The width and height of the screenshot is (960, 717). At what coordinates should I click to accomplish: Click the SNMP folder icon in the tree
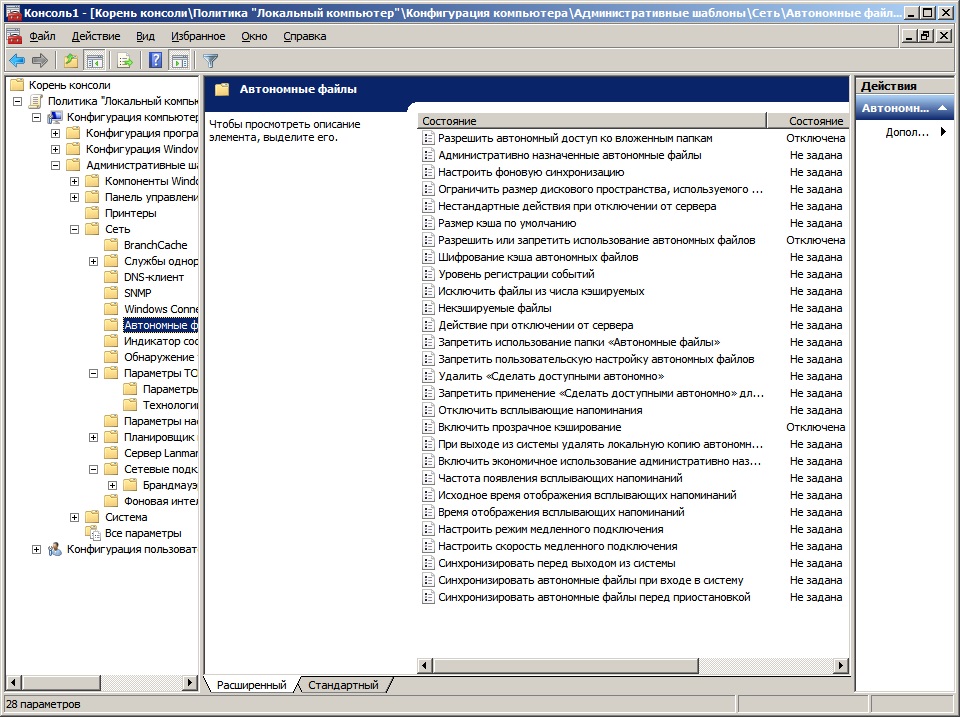pyautogui.click(x=111, y=293)
